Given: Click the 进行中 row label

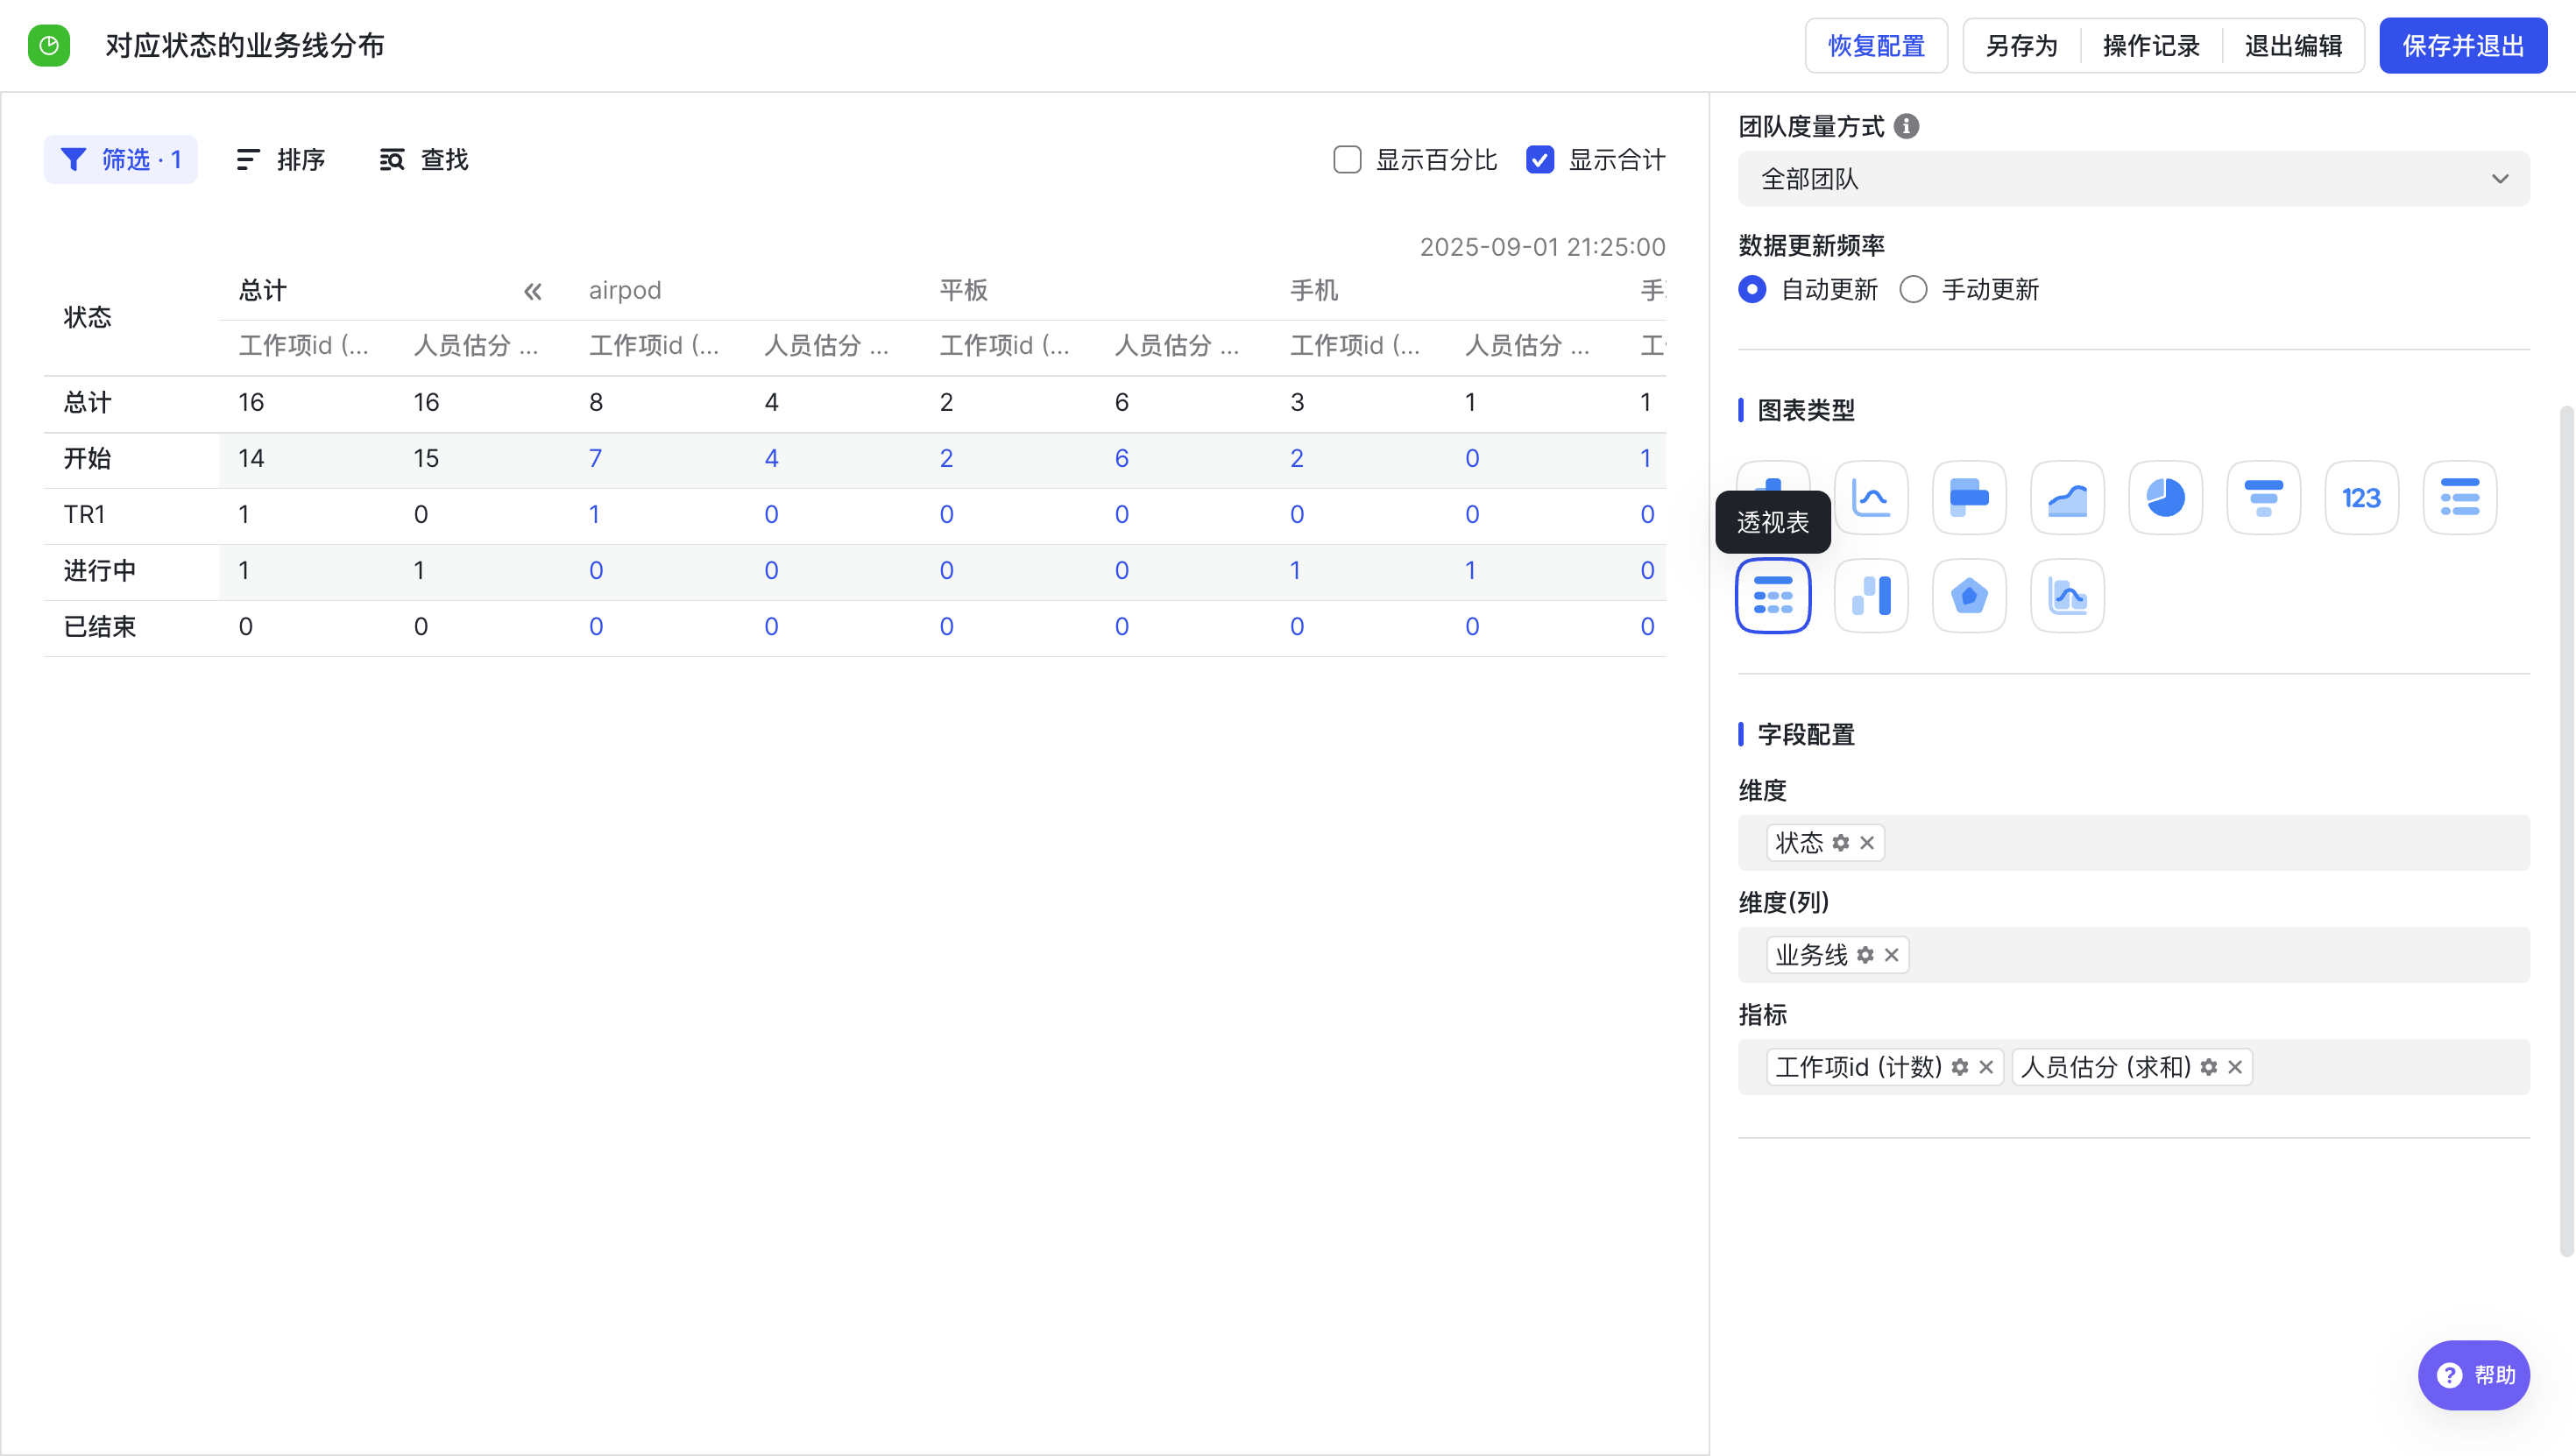Looking at the screenshot, I should click(100, 570).
